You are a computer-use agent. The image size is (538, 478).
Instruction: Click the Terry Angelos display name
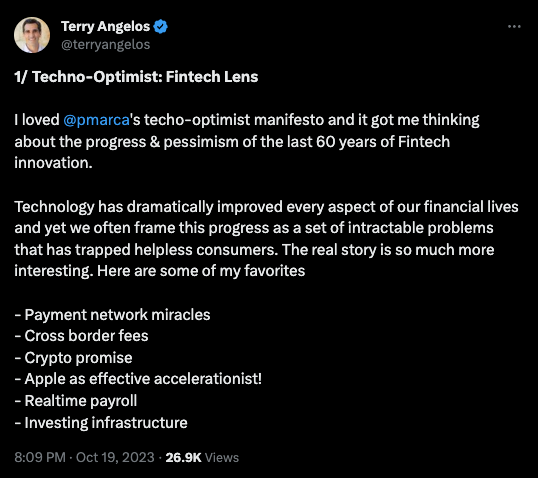tap(105, 26)
